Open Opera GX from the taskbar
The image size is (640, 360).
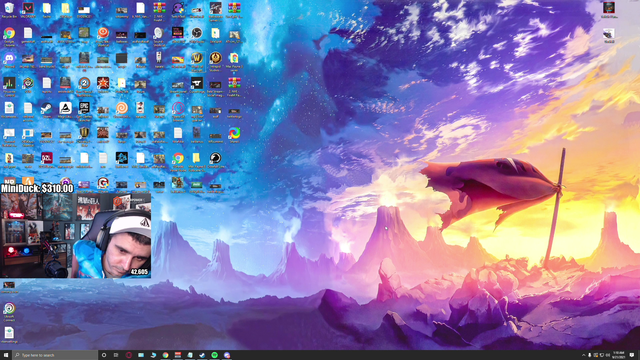click(129, 355)
